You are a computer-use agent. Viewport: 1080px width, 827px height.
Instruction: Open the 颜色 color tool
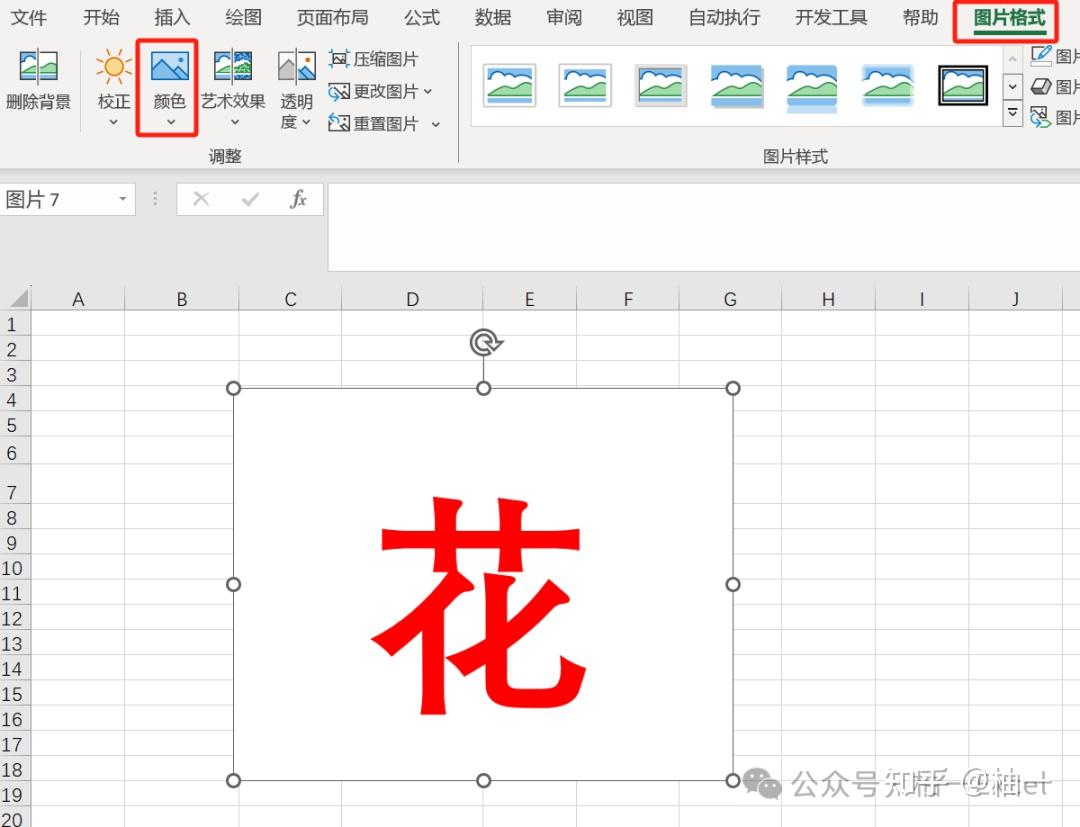[169, 86]
